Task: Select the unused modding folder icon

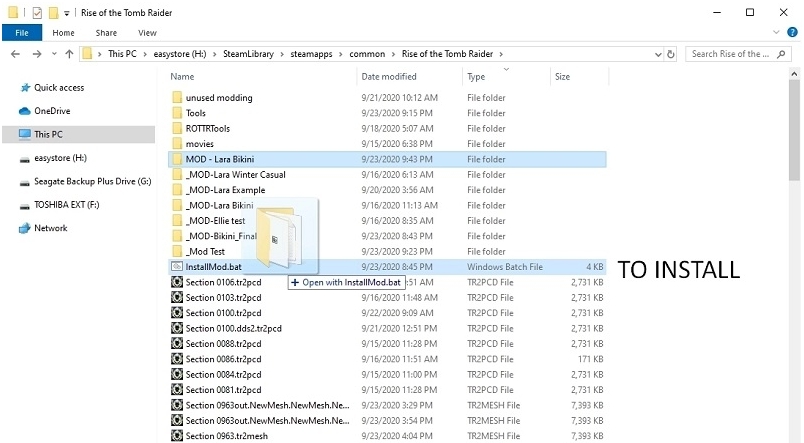Action: (177, 97)
